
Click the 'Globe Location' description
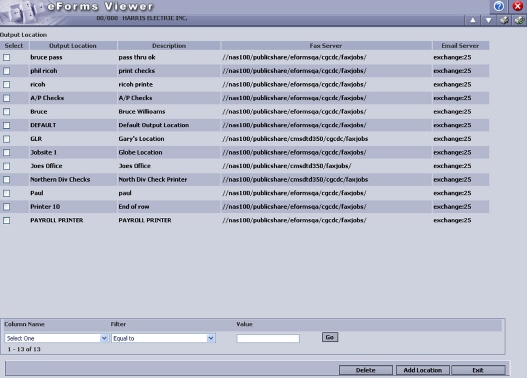140,152
